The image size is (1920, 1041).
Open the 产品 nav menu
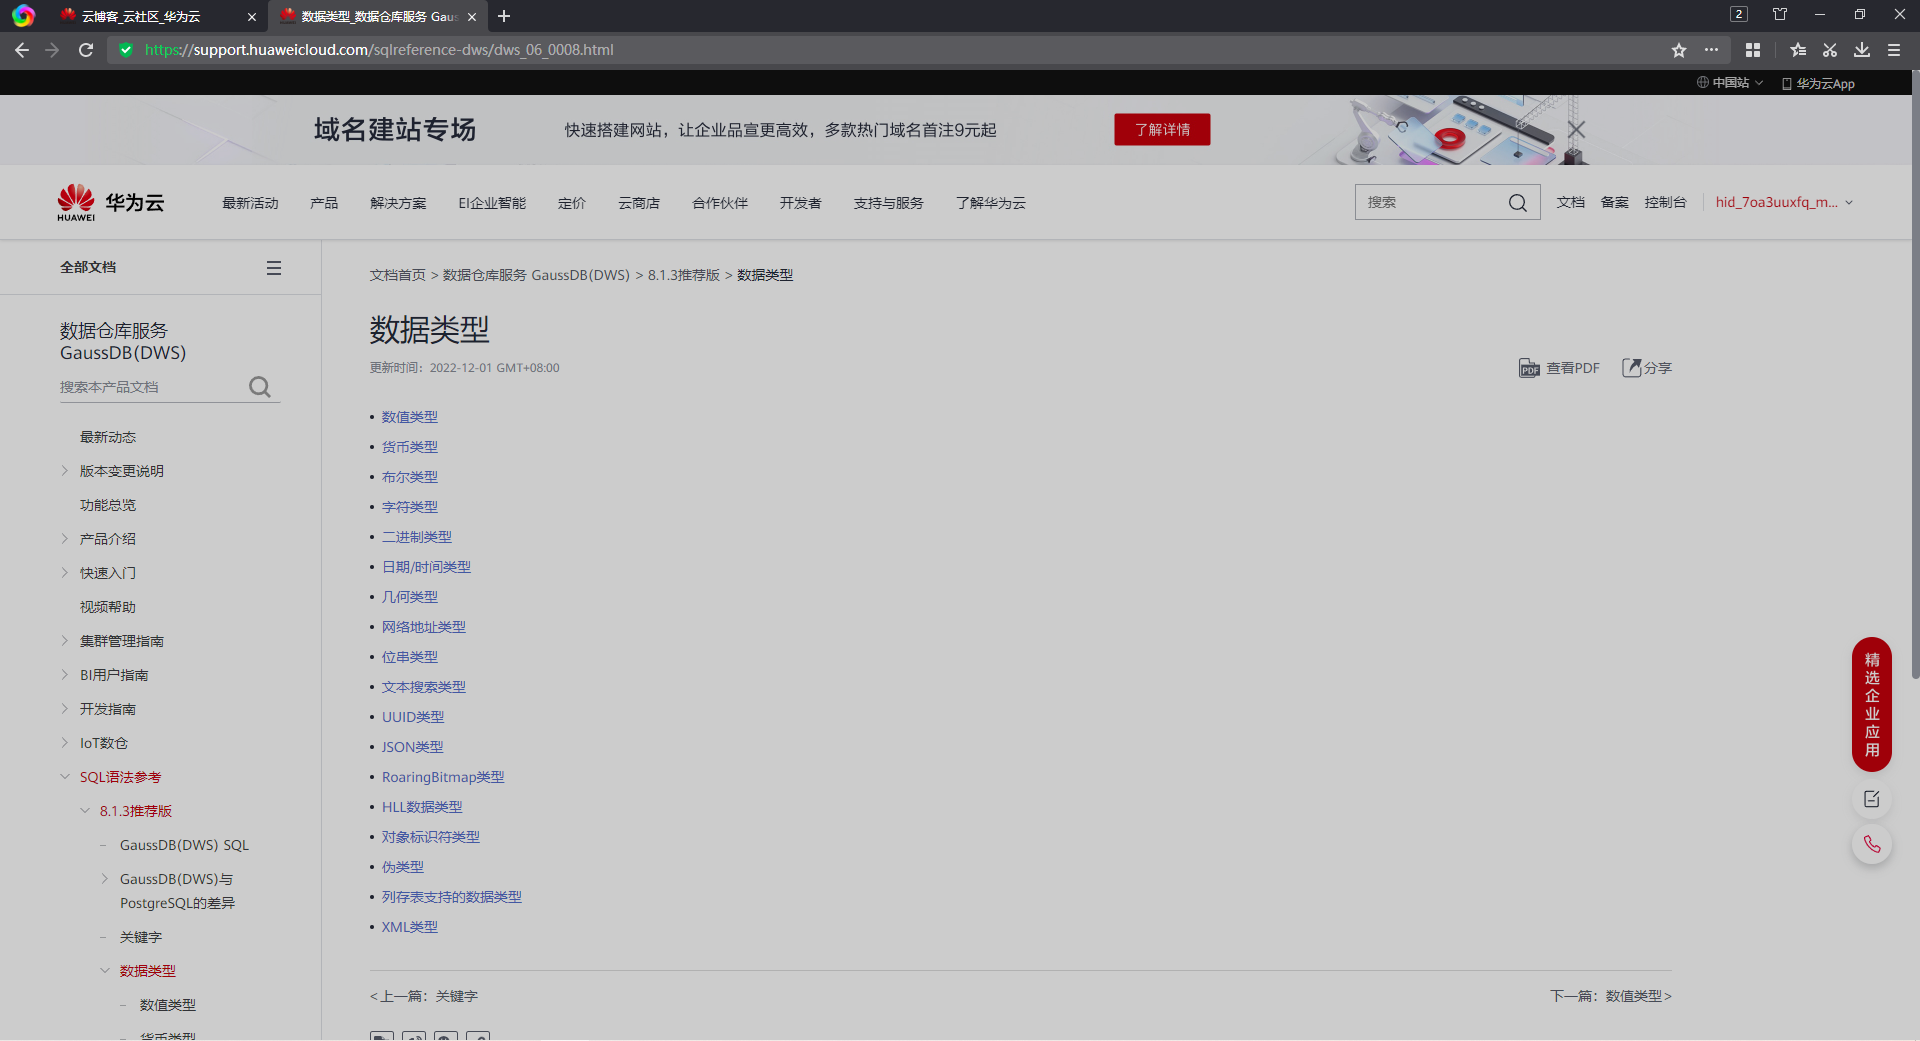click(x=324, y=203)
